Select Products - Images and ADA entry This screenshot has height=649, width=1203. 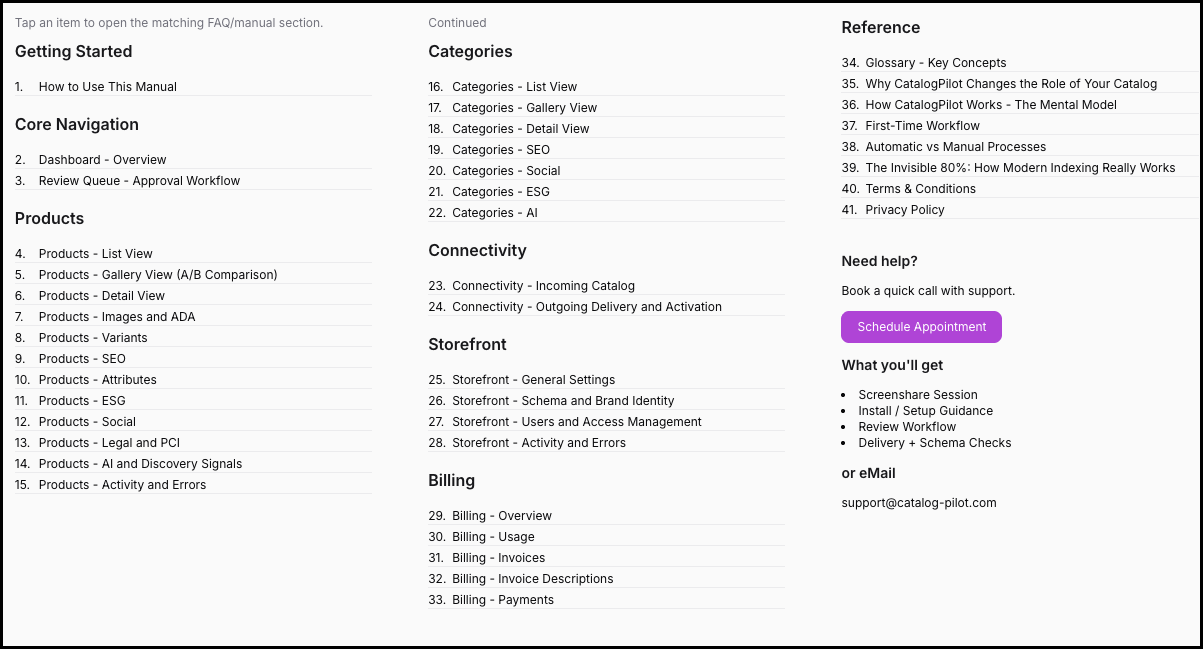pyautogui.click(x=117, y=317)
